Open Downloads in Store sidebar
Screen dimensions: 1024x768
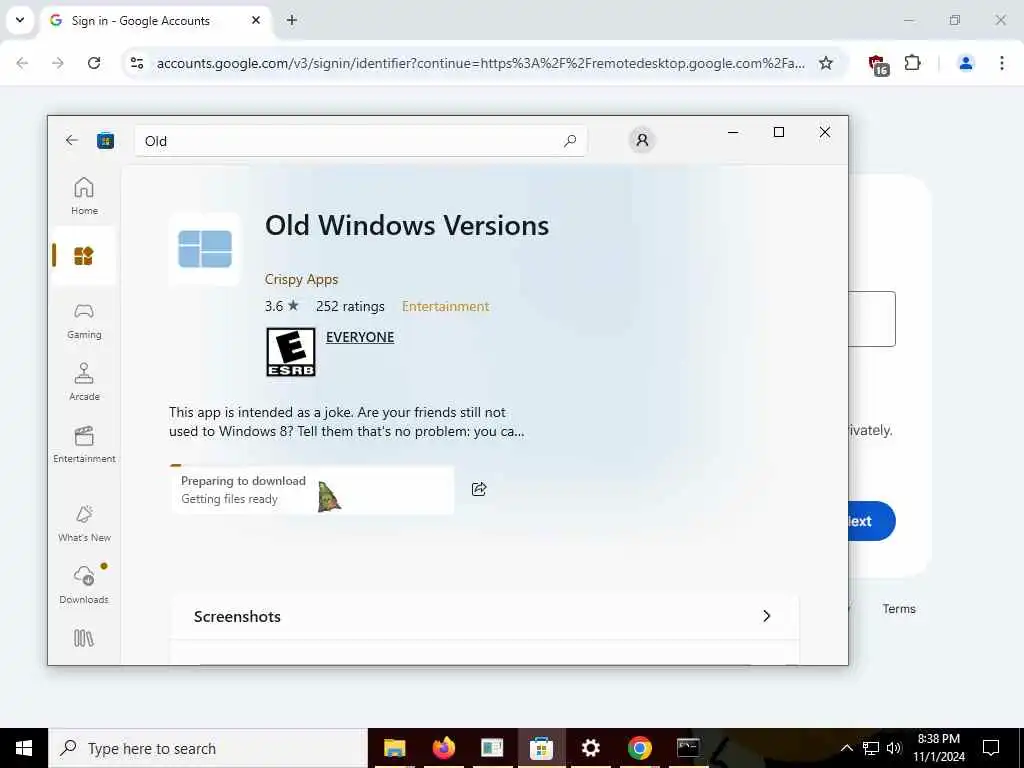coord(84,584)
